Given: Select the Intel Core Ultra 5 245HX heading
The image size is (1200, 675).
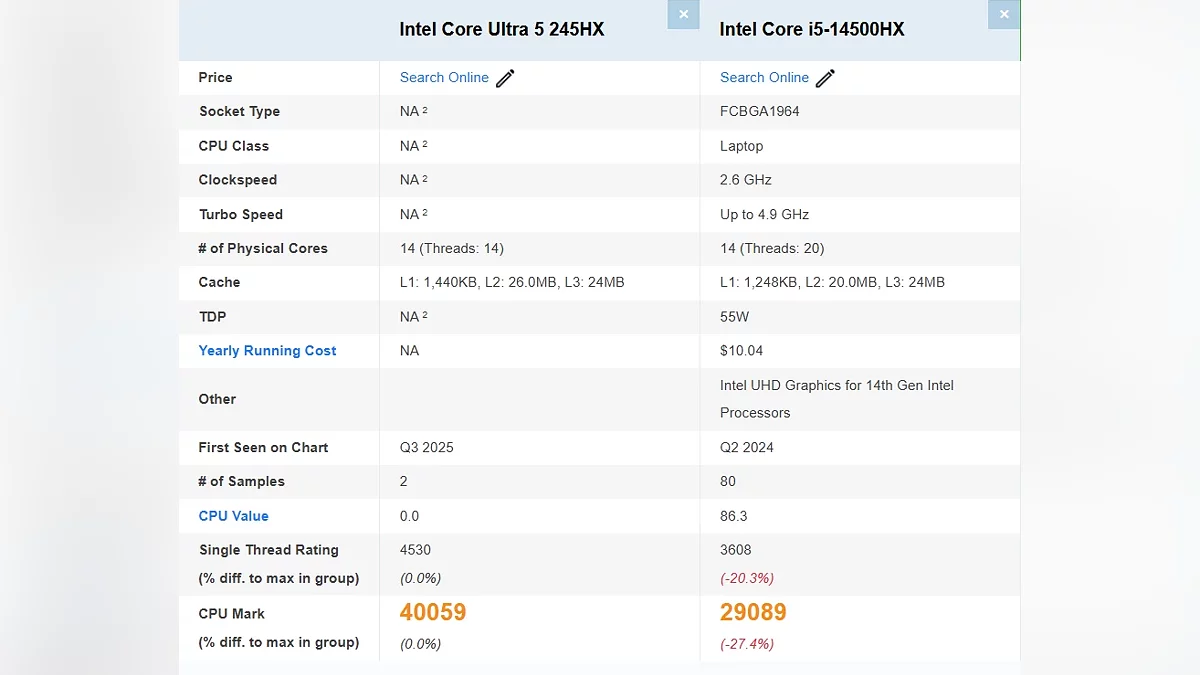Looking at the screenshot, I should tap(502, 29).
